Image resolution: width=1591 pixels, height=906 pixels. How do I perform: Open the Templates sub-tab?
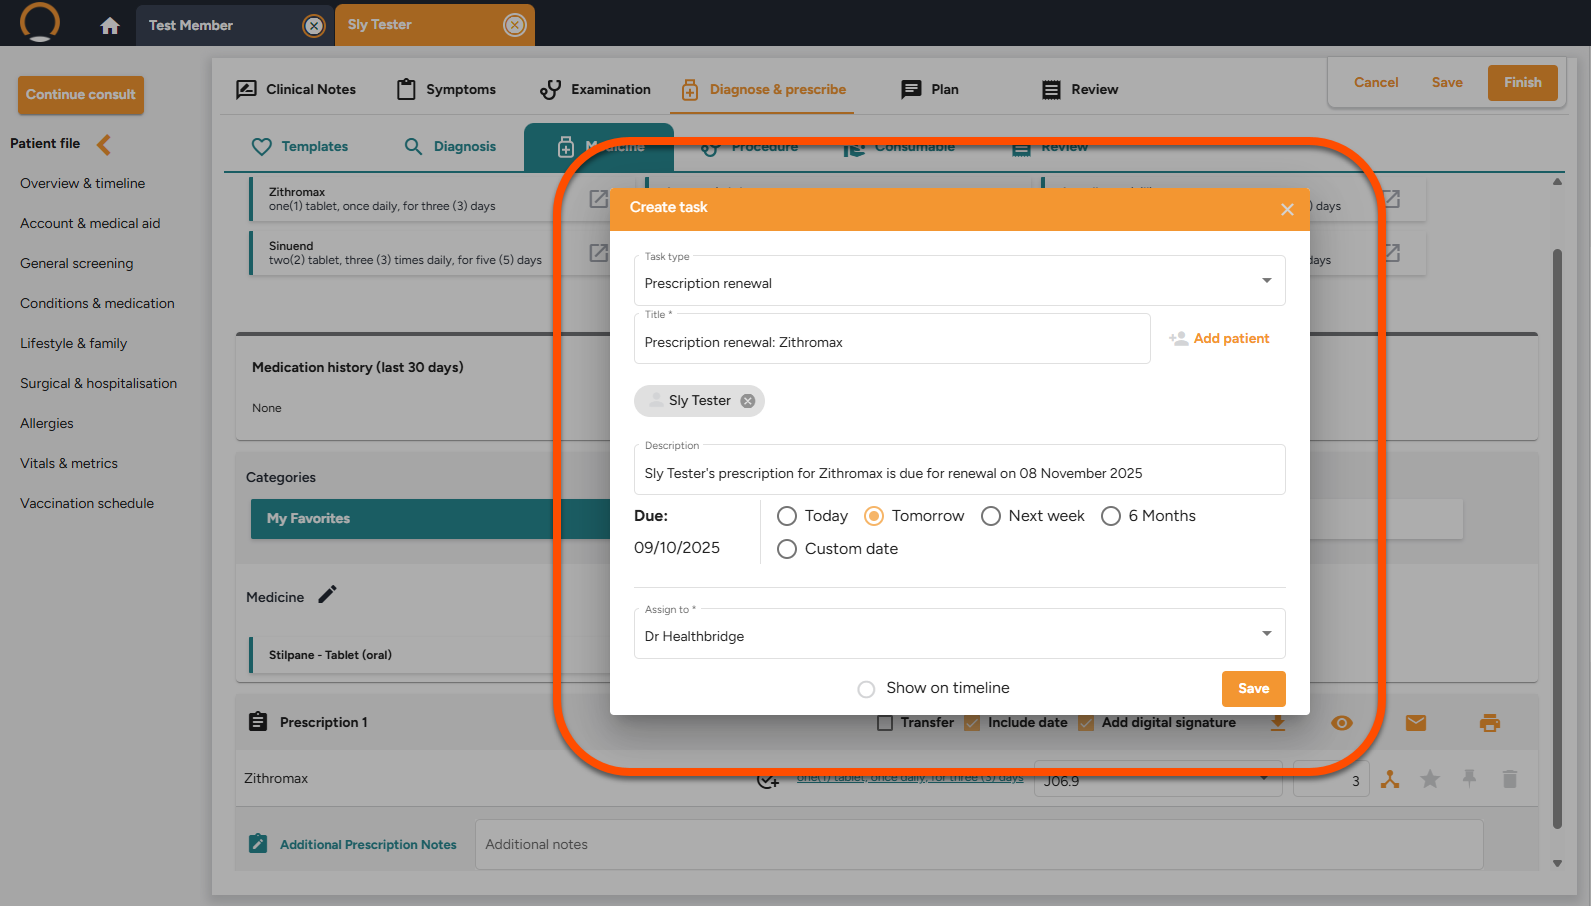tap(300, 147)
